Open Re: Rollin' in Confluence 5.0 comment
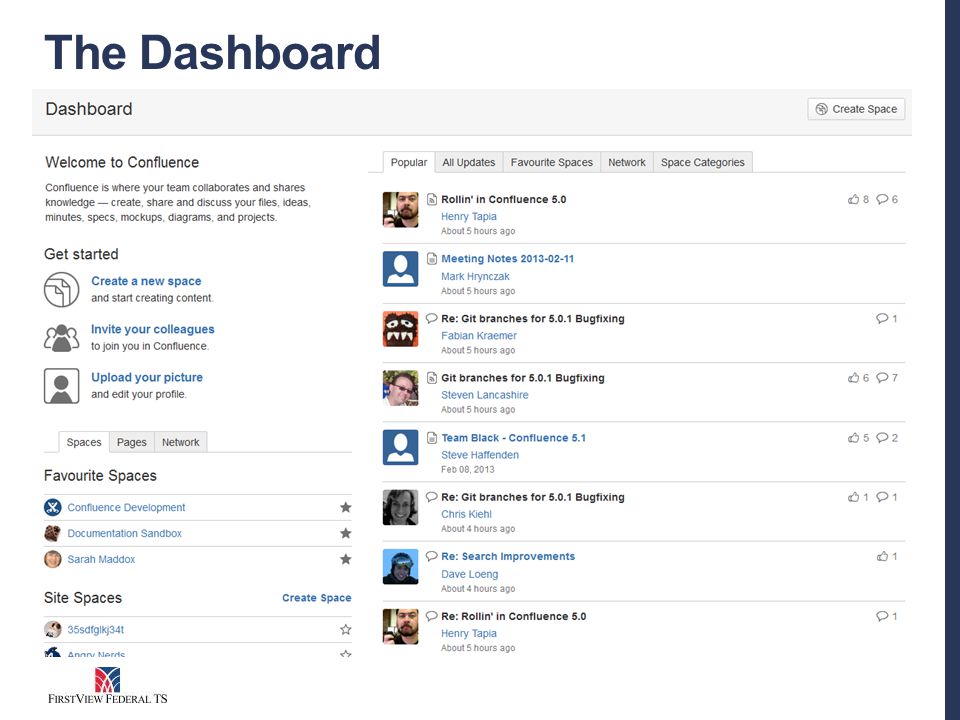 (x=514, y=616)
